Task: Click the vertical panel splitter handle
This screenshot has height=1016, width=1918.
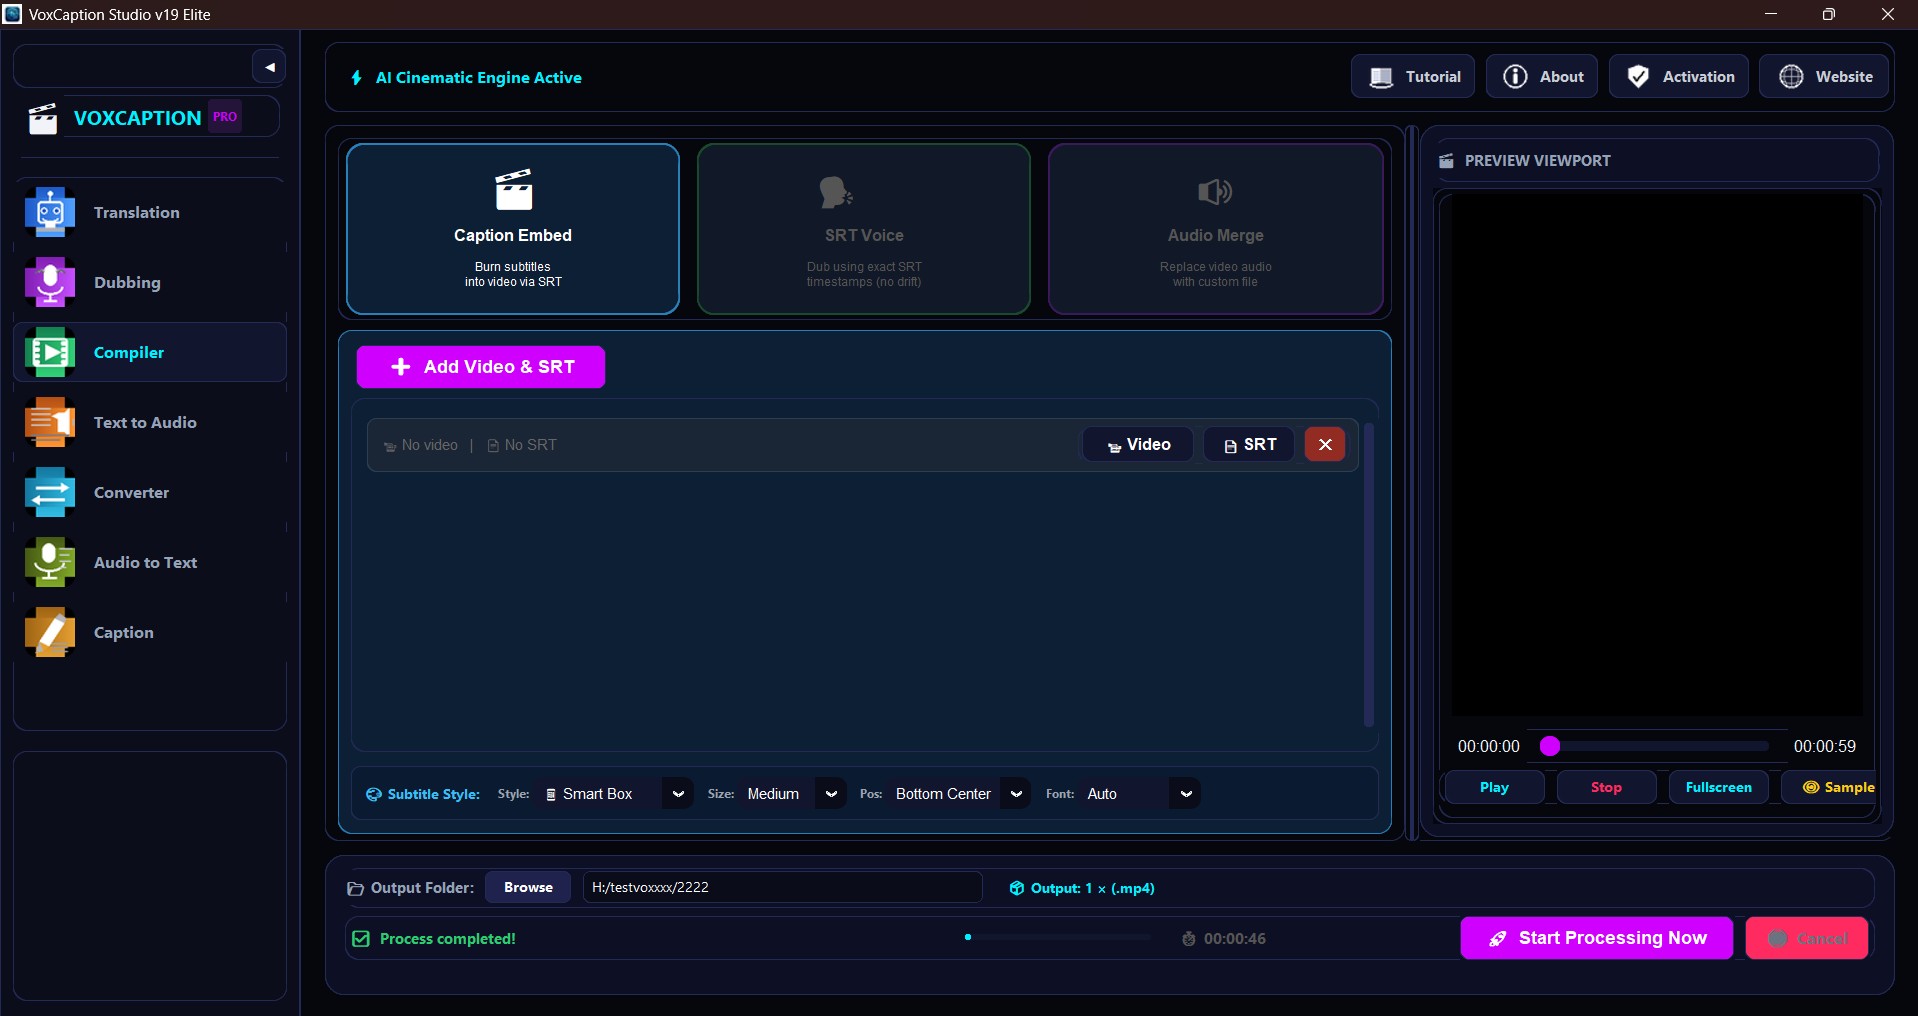Action: 1412,483
